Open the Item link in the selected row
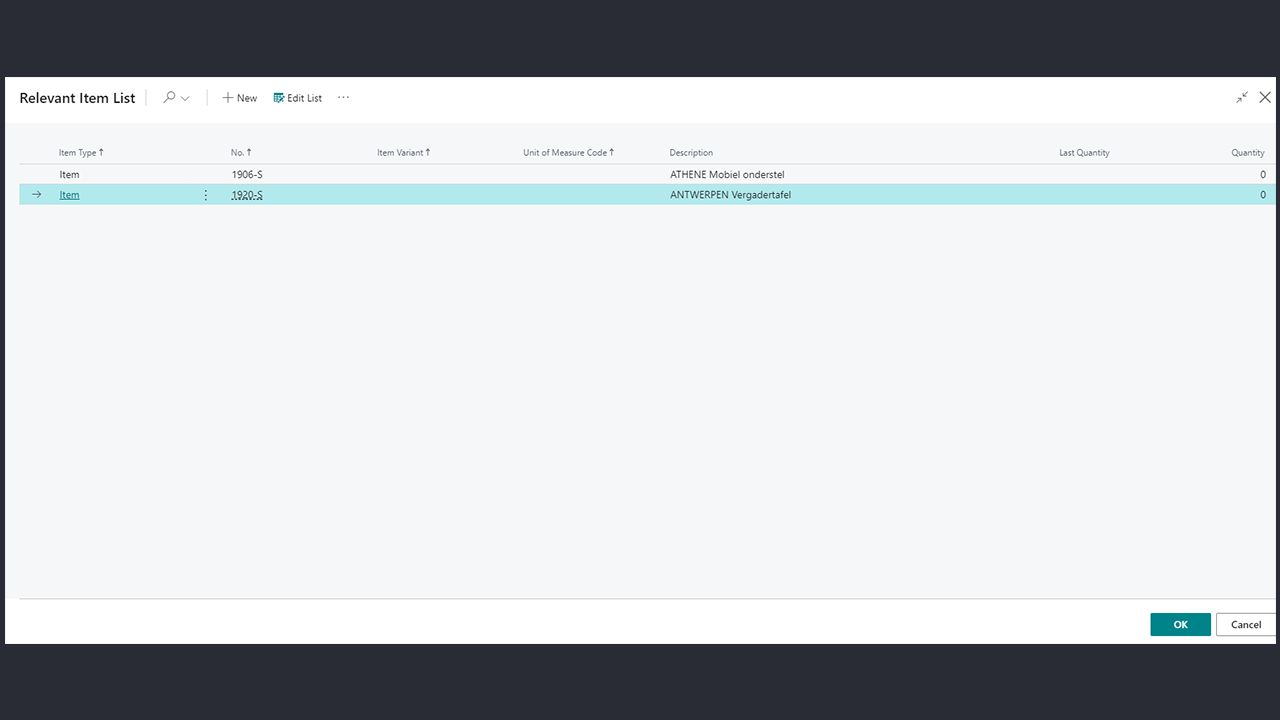 click(69, 195)
